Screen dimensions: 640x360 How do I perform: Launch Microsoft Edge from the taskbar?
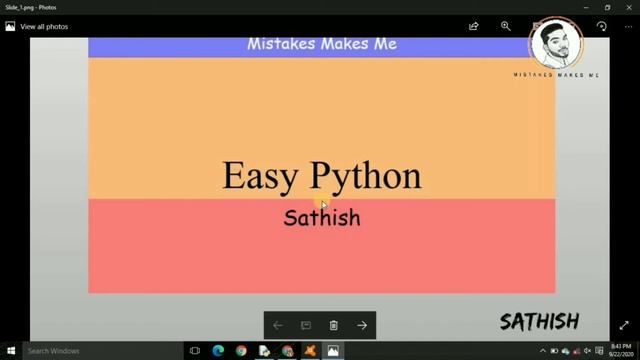[x=218, y=351]
